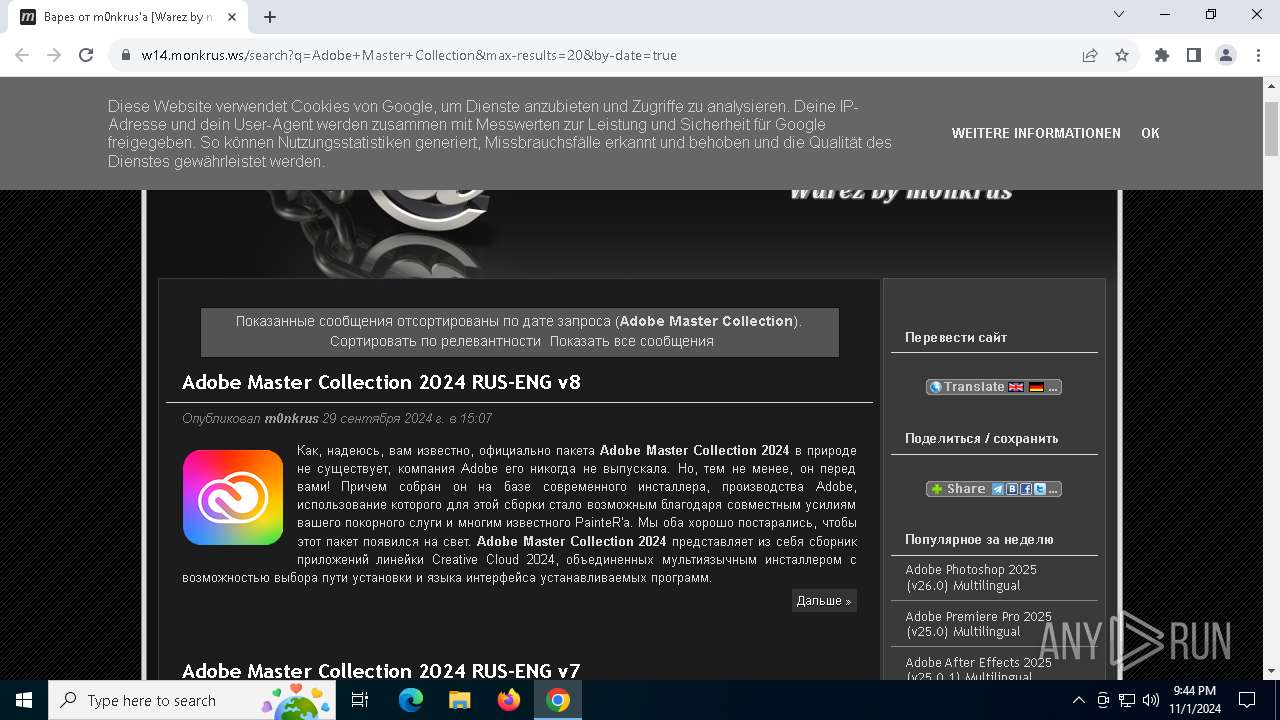1280x720 pixels.
Task: Share via the Twitter icon
Action: pyautogui.click(x=1040, y=489)
